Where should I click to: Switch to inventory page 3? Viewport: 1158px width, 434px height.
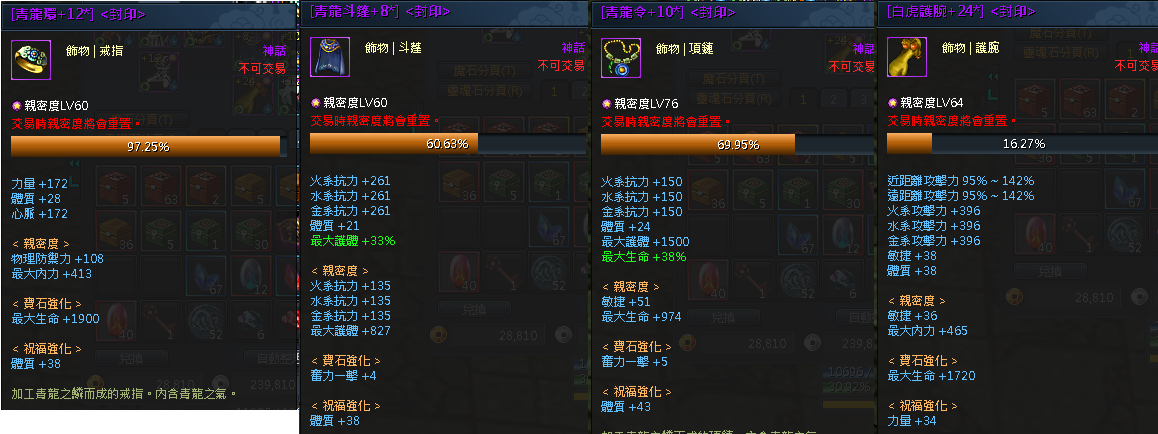861,100
